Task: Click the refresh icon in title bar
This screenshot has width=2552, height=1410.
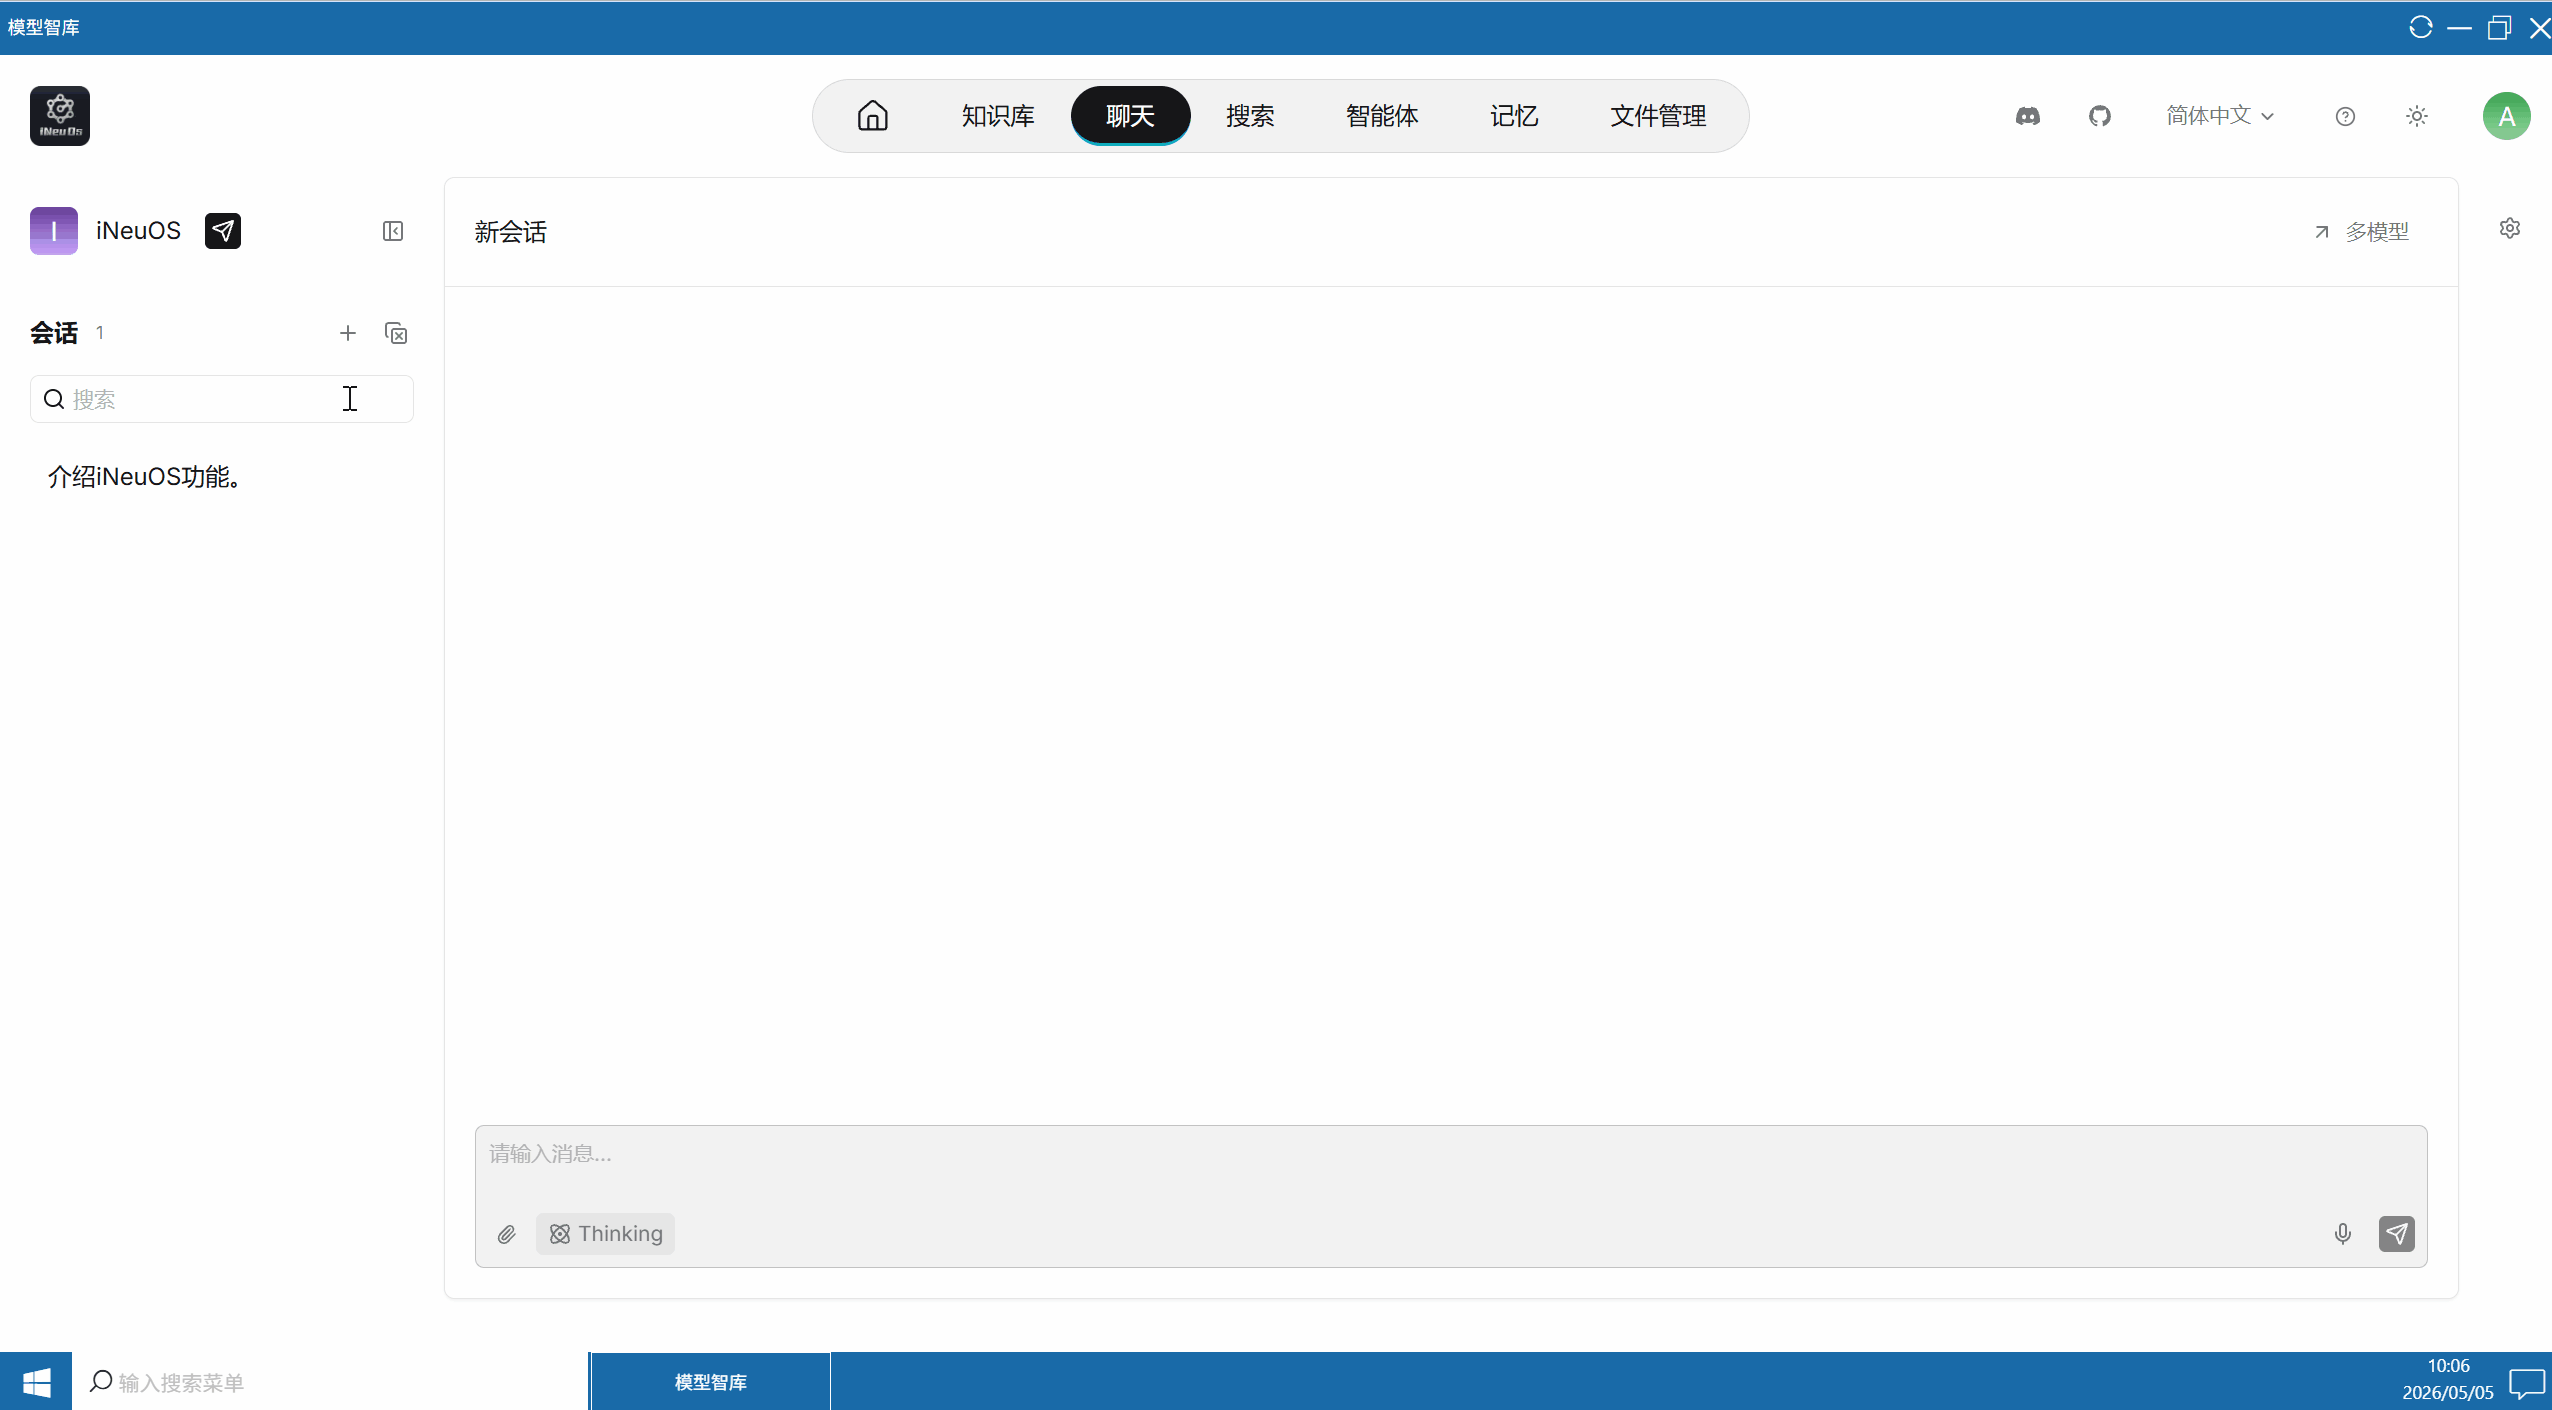Action: 2421,27
